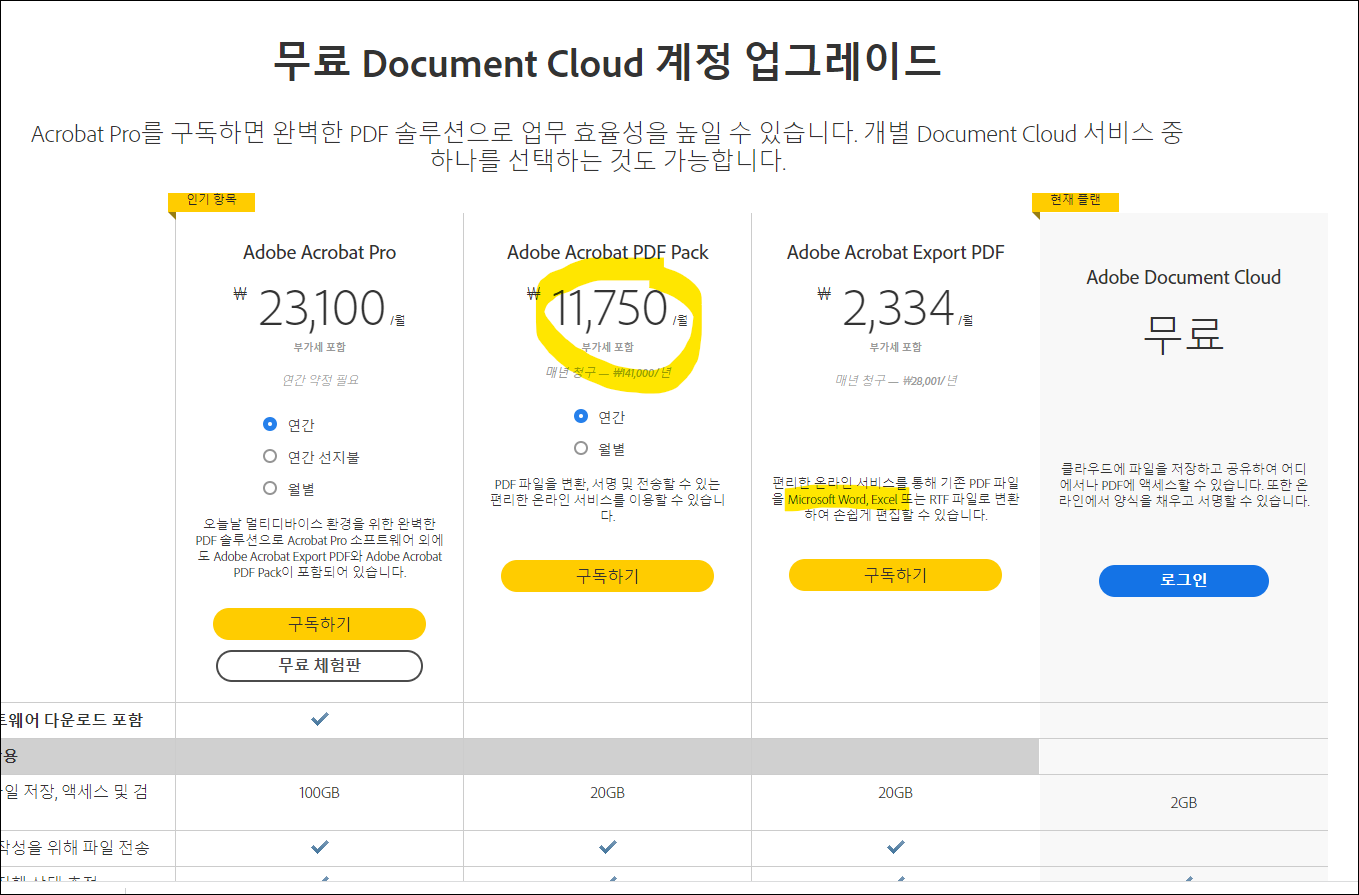
Task: Click the yellow 현재 플랜 badge
Action: pyautogui.click(x=1075, y=200)
